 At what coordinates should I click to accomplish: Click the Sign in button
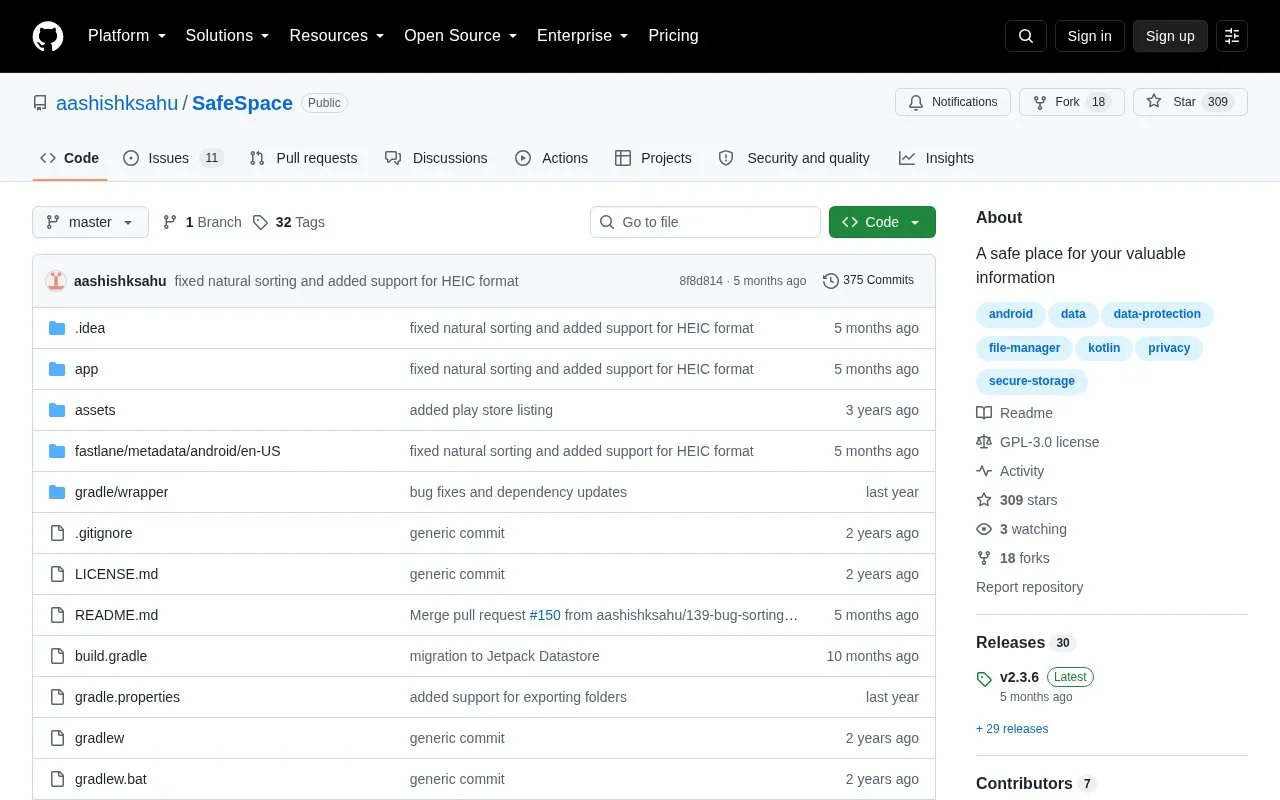tap(1089, 36)
